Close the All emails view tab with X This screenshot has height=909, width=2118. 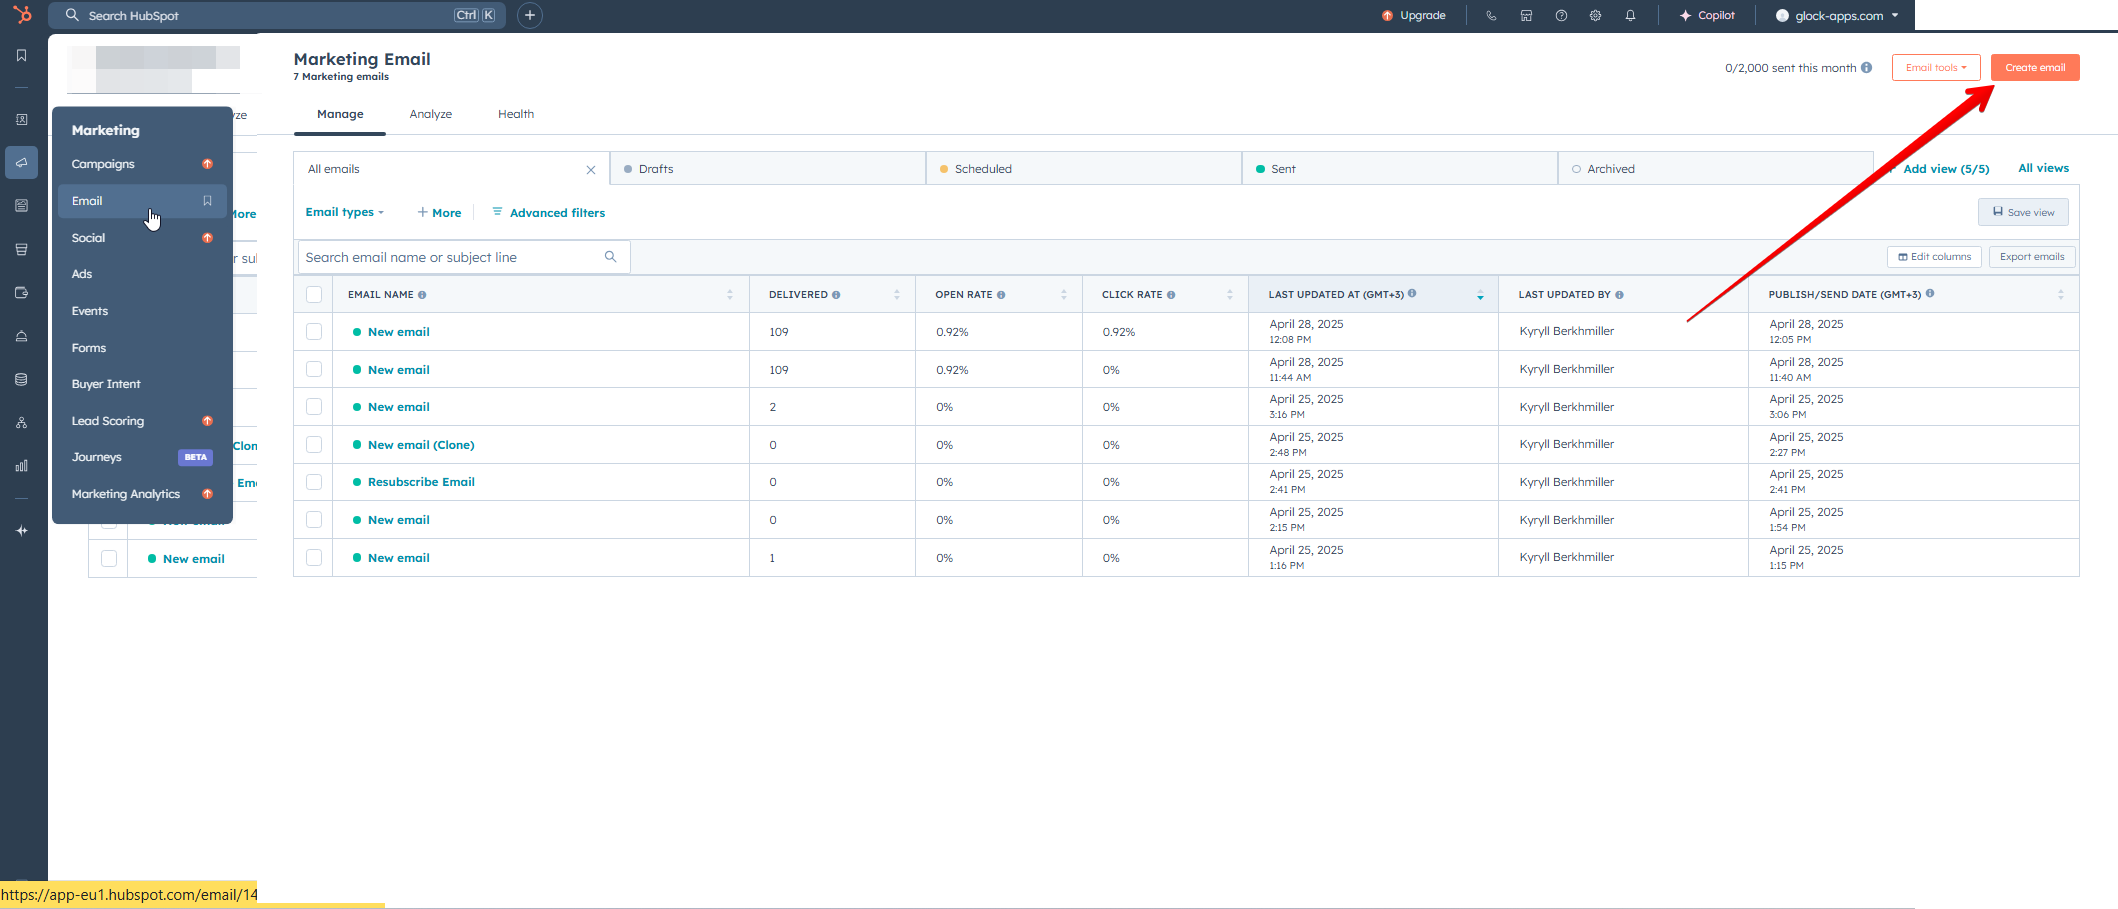tap(591, 170)
